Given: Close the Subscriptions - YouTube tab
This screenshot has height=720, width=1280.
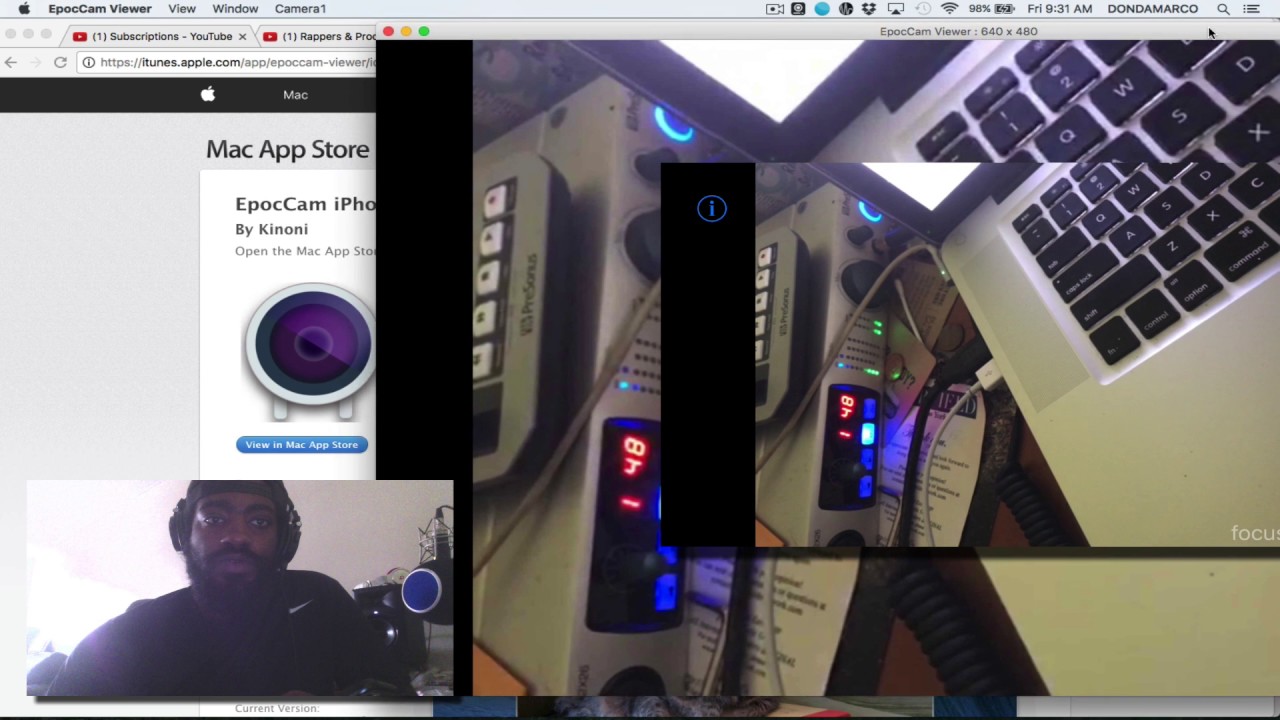Looking at the screenshot, I should click(242, 36).
